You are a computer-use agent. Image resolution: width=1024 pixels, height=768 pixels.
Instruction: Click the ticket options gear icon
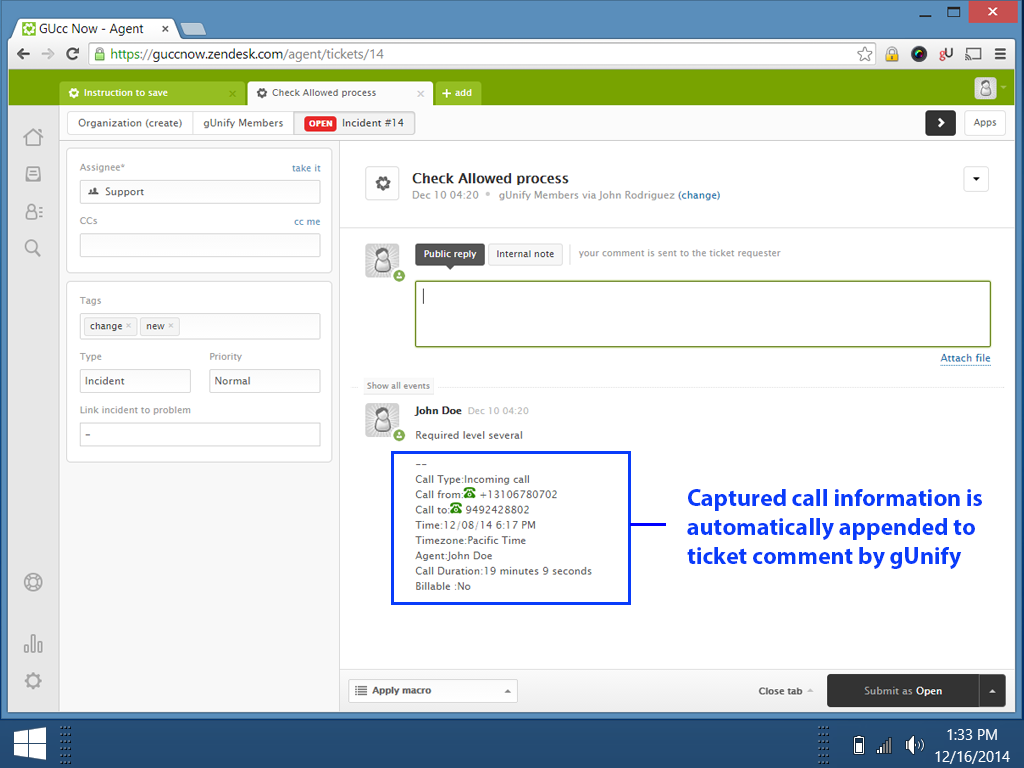click(x=382, y=184)
